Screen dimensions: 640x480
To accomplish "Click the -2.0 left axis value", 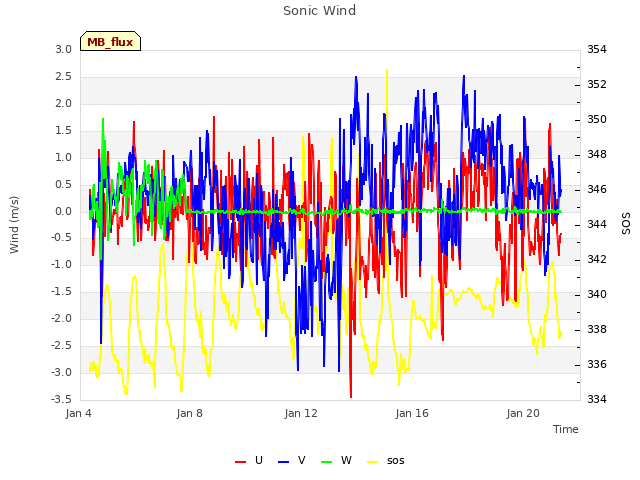I will click(61, 318).
